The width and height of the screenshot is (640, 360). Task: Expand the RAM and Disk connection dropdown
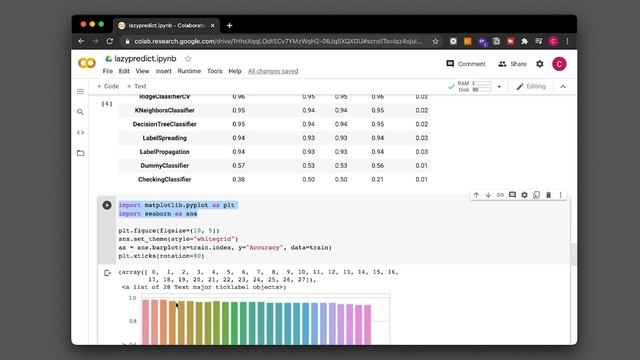[x=499, y=87]
